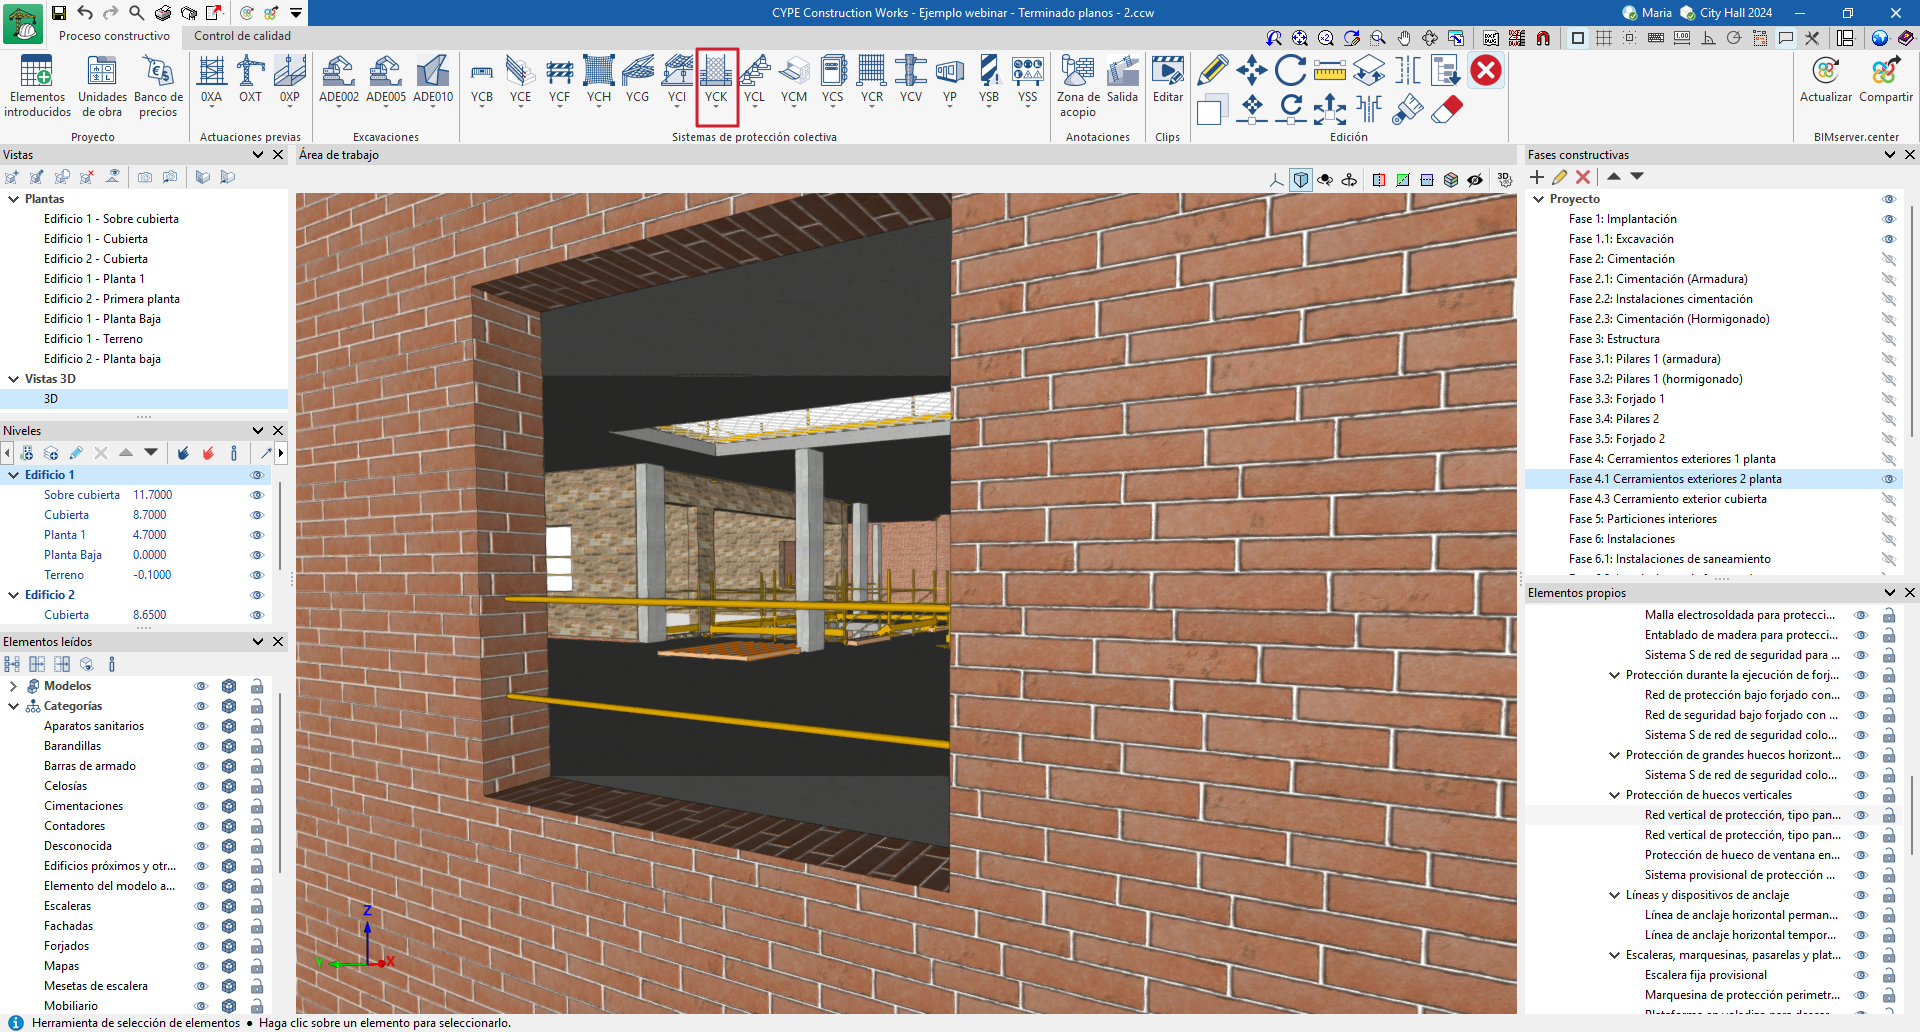1920x1032 pixels.
Task: Collapse the Proyecto phases node
Action: 1539,199
